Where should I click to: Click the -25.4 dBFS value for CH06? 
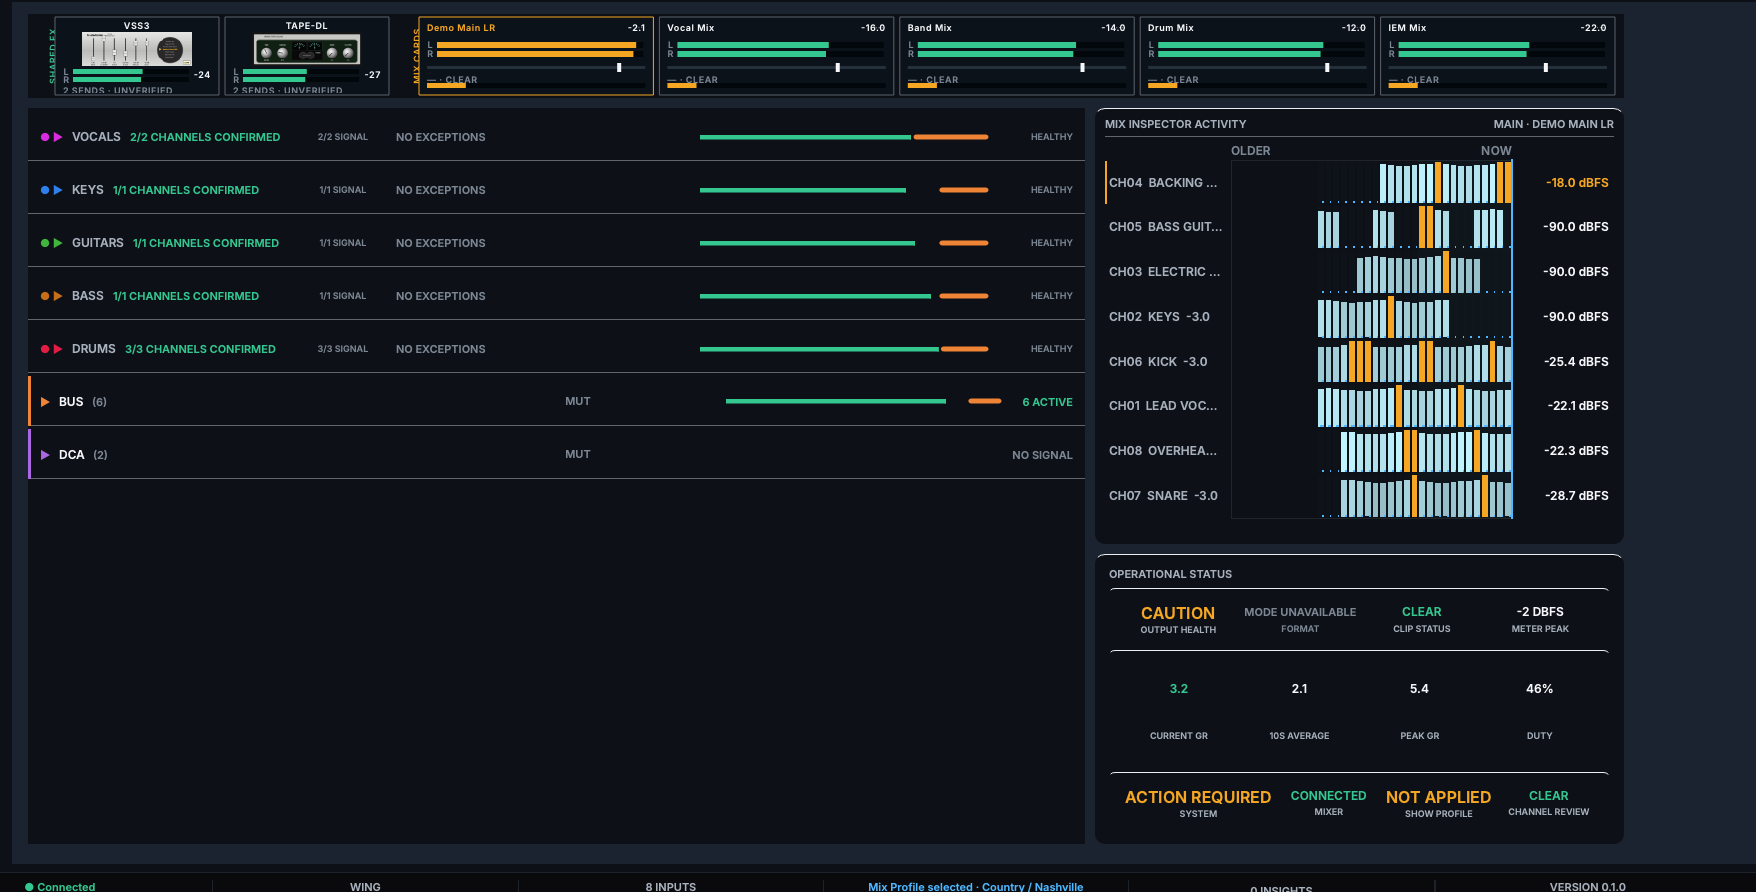1577,362
